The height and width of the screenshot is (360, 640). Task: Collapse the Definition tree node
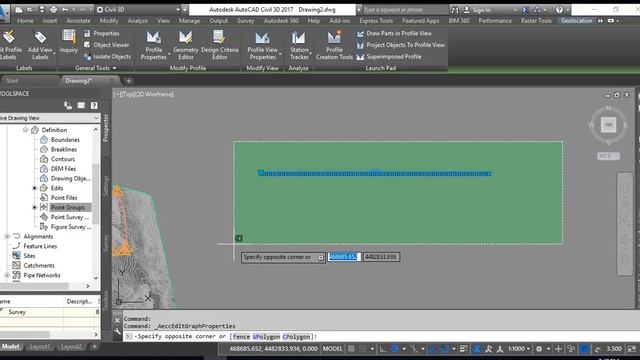(25, 130)
